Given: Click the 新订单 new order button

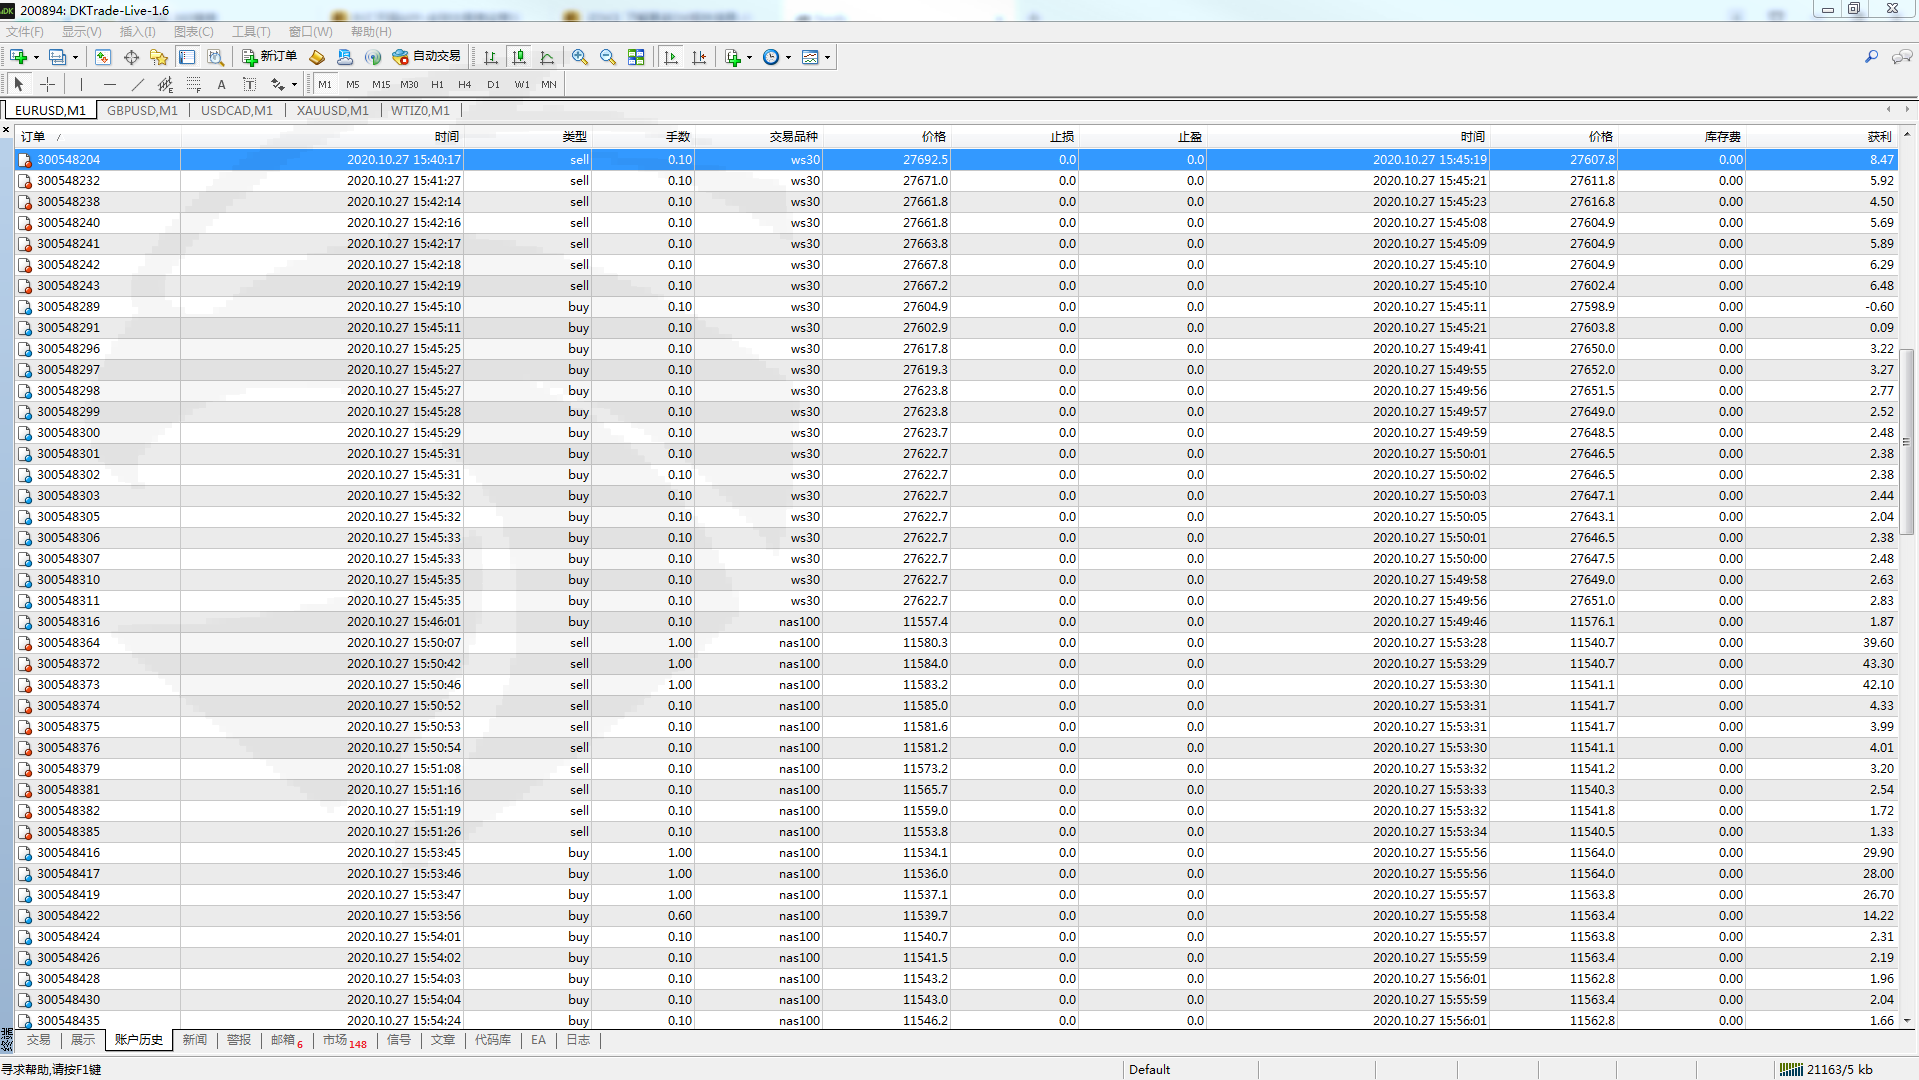Looking at the screenshot, I should point(269,57).
